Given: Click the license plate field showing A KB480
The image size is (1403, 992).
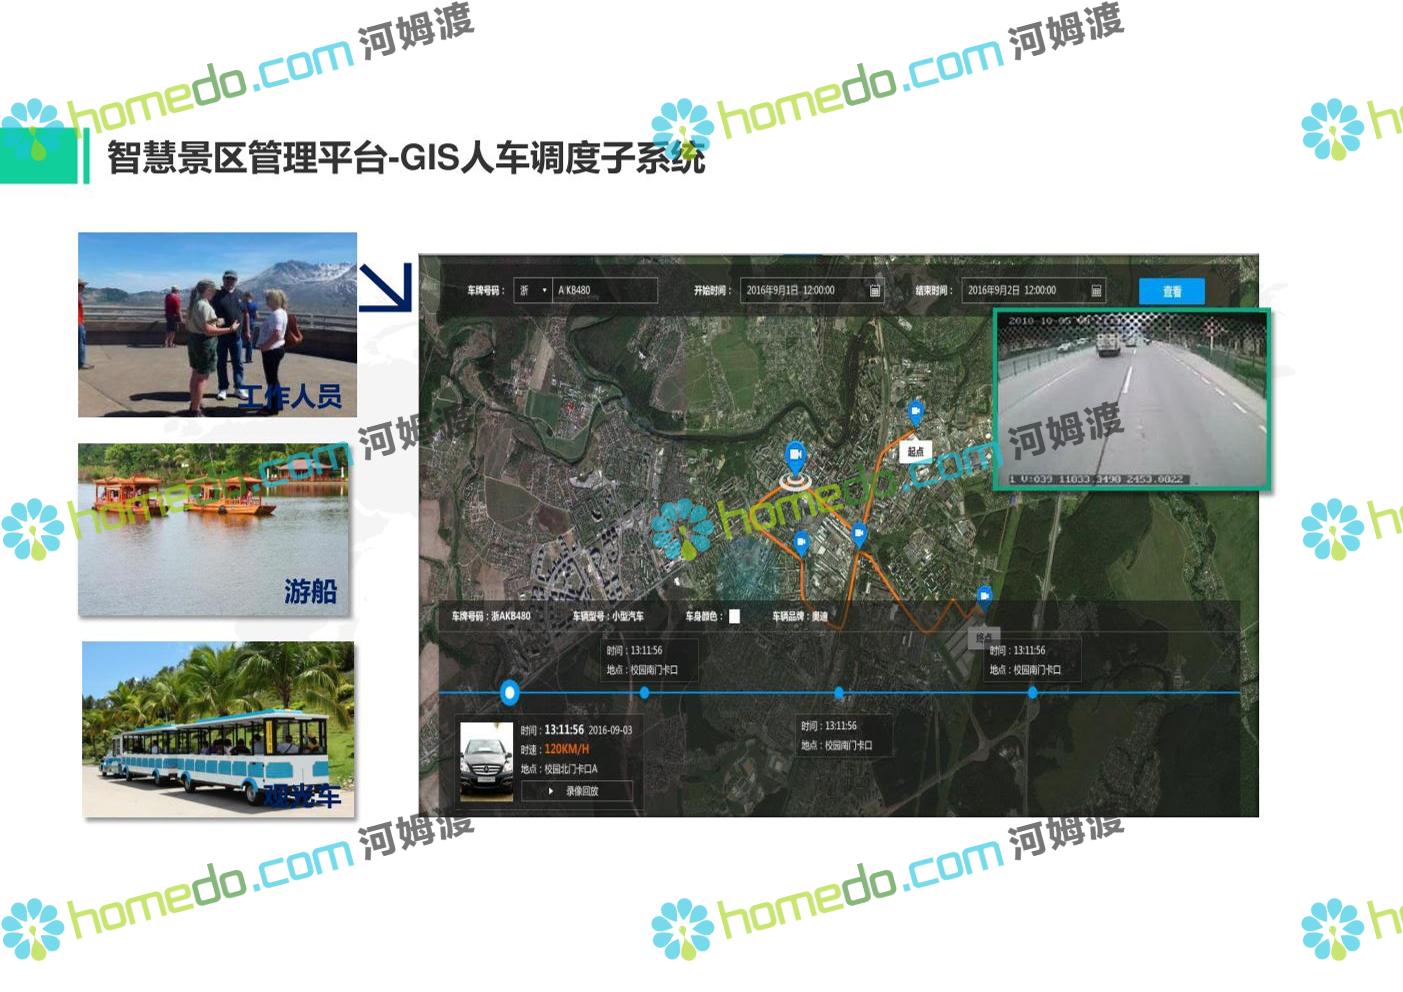Looking at the screenshot, I should point(605,291).
